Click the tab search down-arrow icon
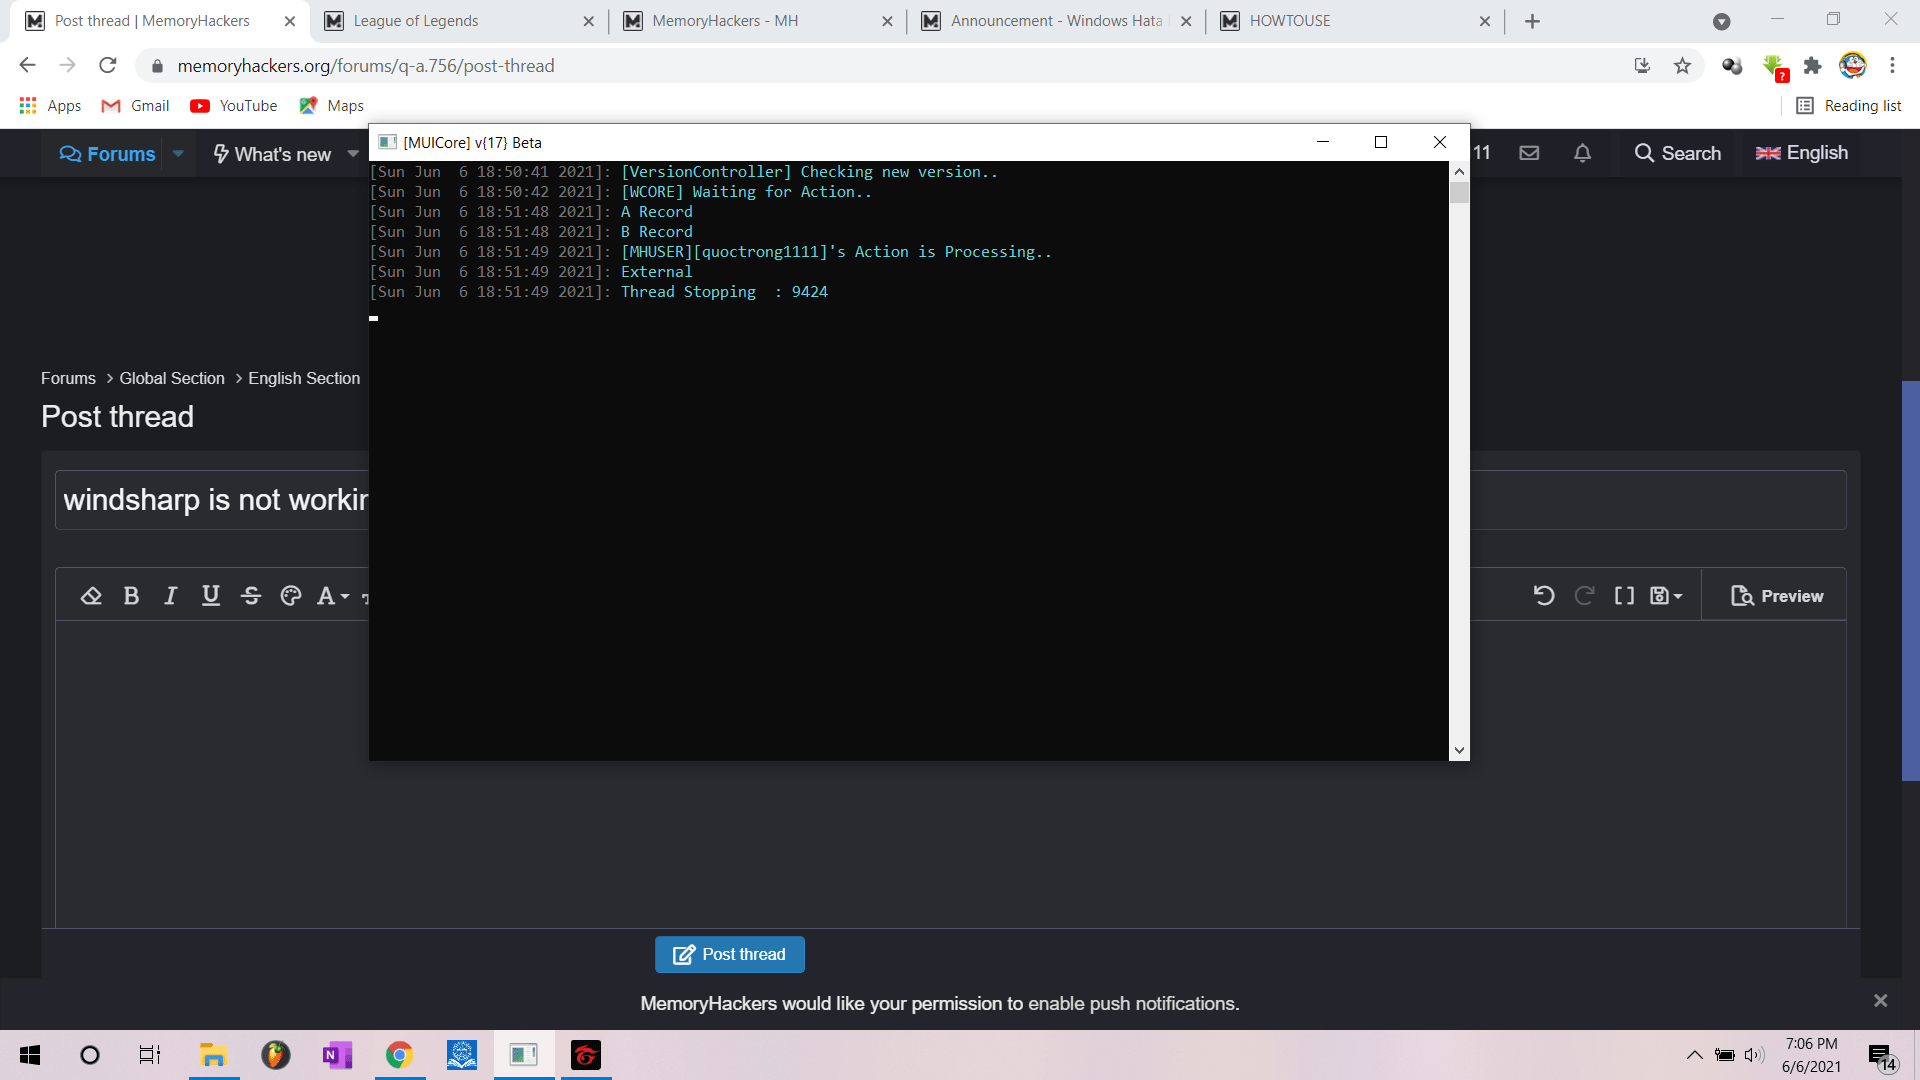Image resolution: width=1920 pixels, height=1080 pixels. point(1721,21)
